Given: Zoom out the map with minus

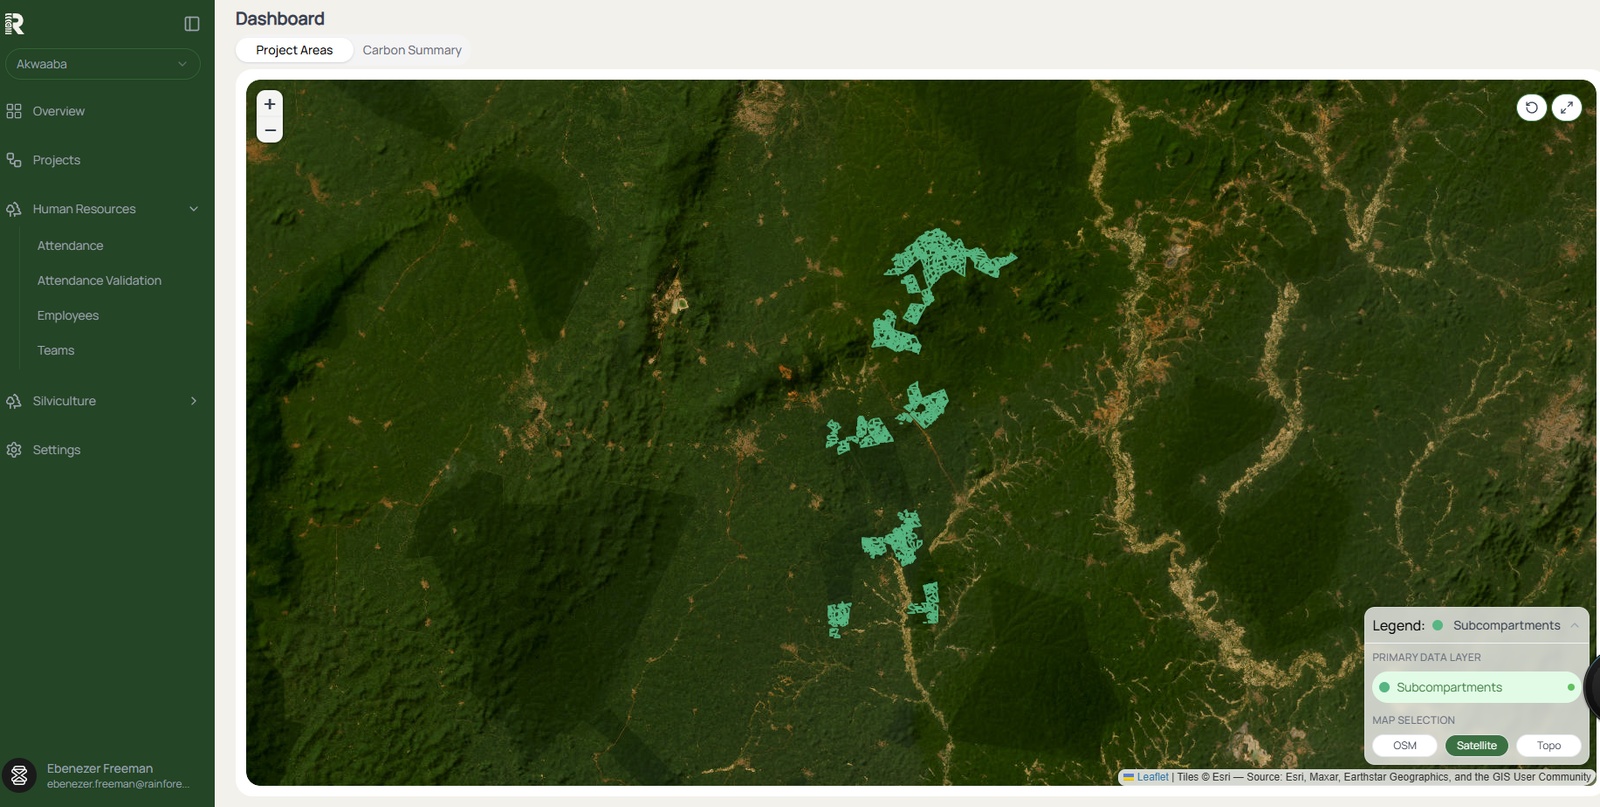Looking at the screenshot, I should 270,130.
